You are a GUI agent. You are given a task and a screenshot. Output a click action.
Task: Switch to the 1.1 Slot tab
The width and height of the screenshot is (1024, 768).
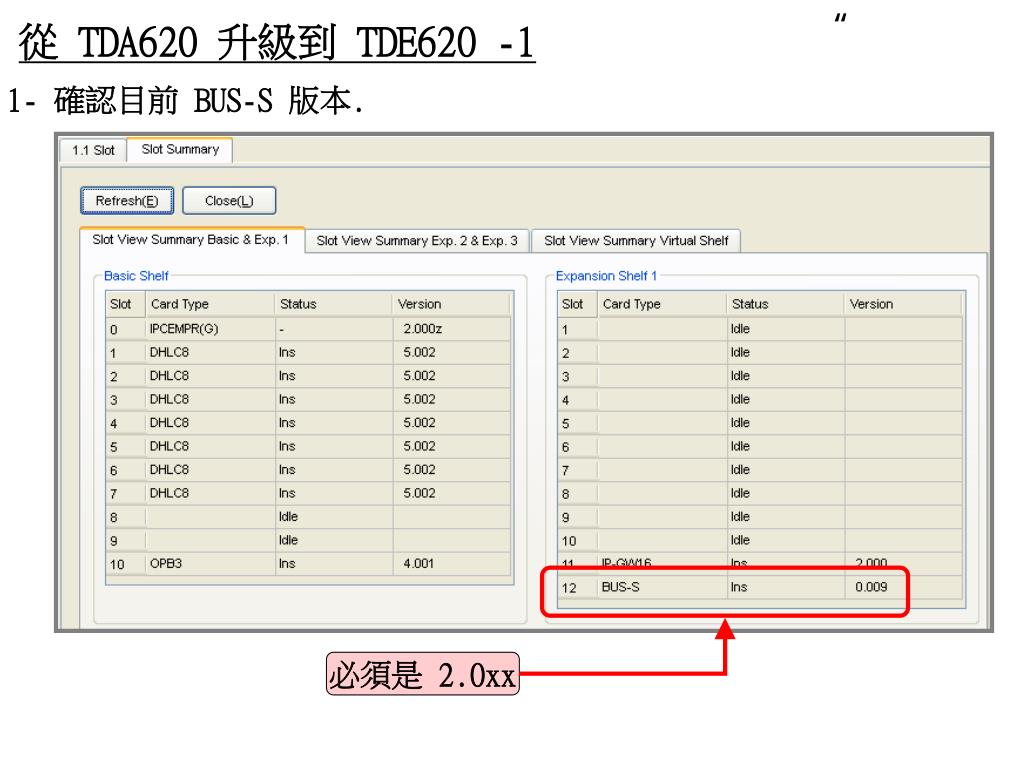pyautogui.click(x=94, y=150)
